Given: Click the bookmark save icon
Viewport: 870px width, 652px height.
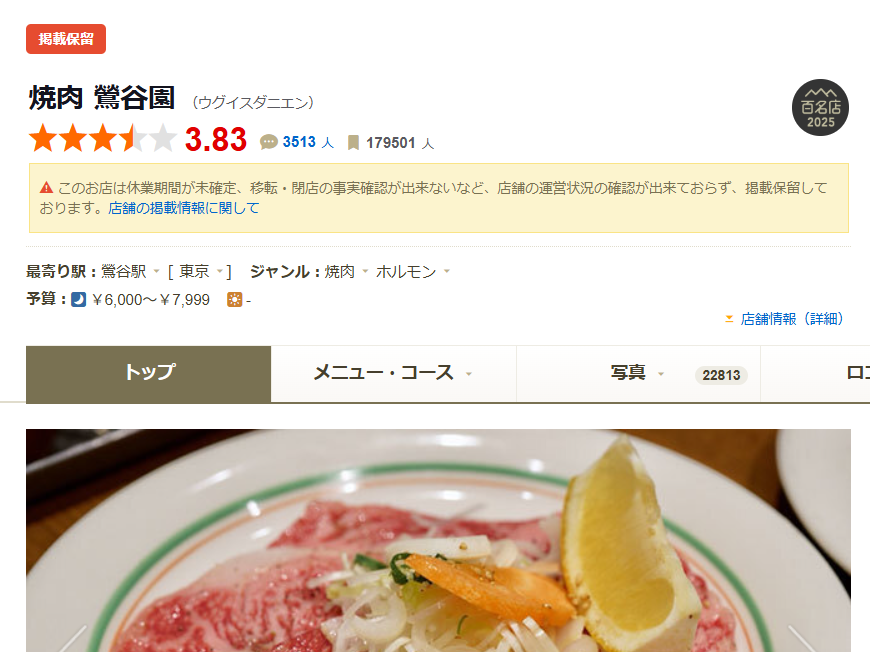Looking at the screenshot, I should (353, 143).
